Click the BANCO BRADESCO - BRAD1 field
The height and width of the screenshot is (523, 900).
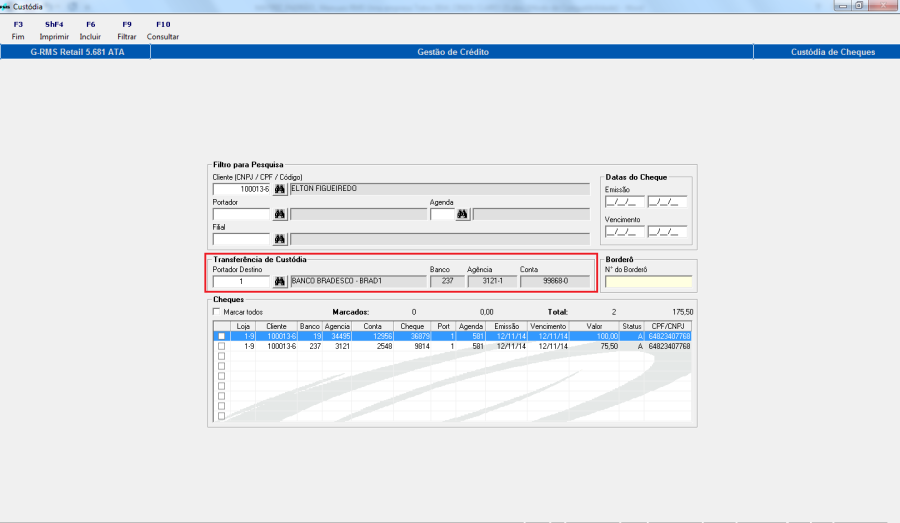(358, 281)
